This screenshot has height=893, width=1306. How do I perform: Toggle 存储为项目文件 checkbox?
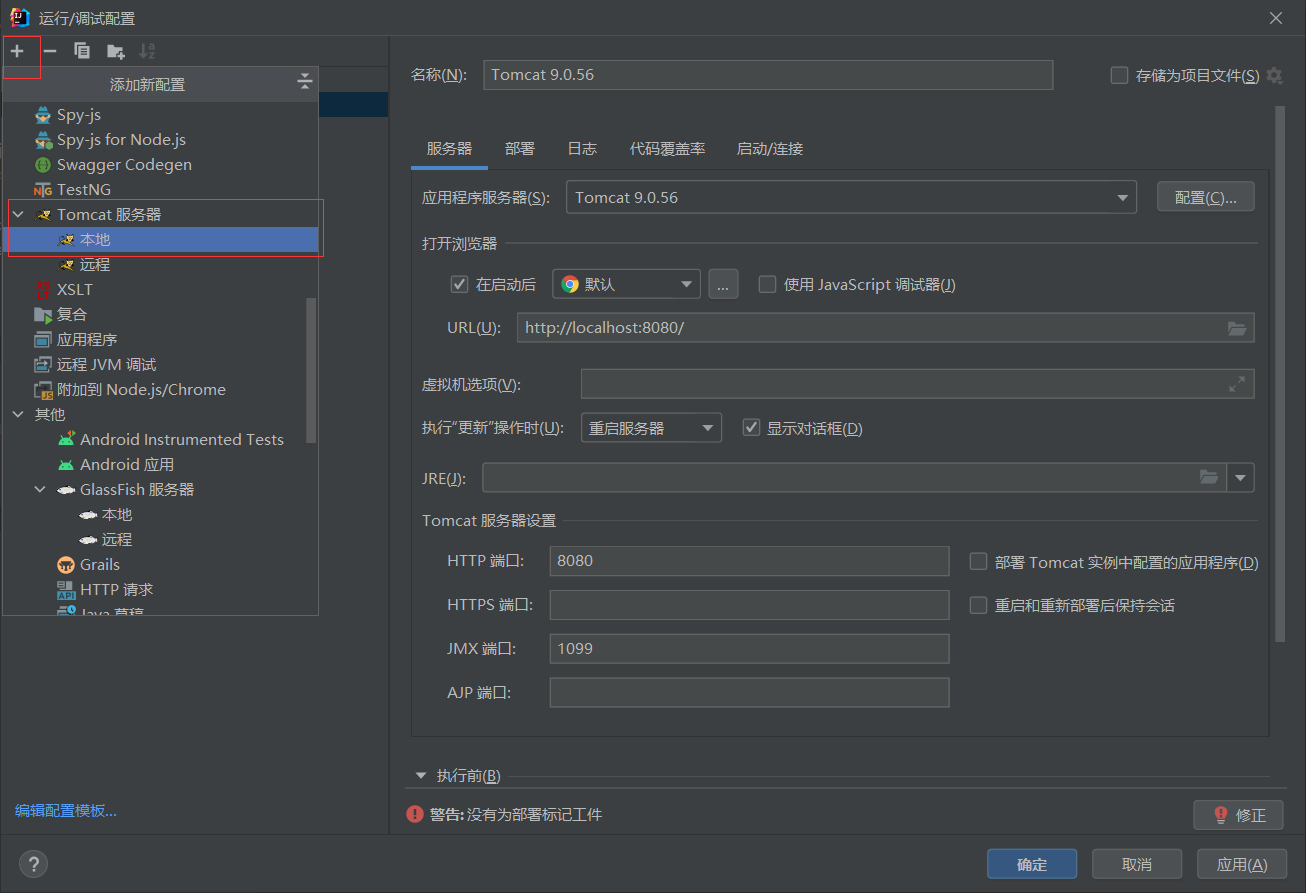click(1119, 76)
